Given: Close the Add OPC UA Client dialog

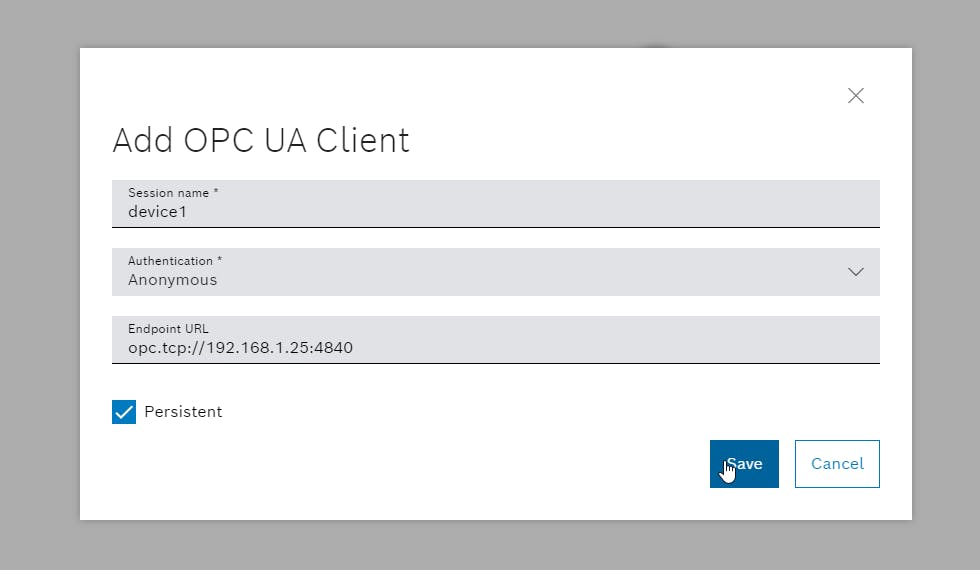Looking at the screenshot, I should tap(856, 96).
